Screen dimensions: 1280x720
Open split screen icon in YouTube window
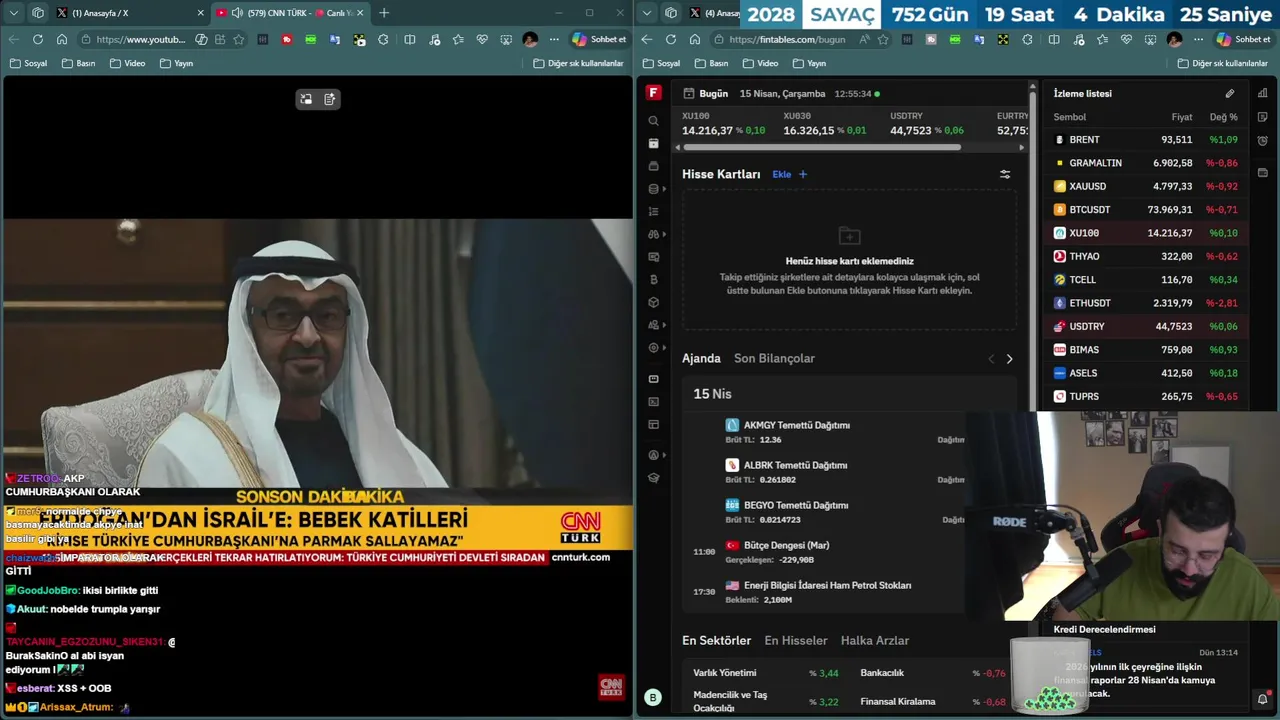point(410,39)
